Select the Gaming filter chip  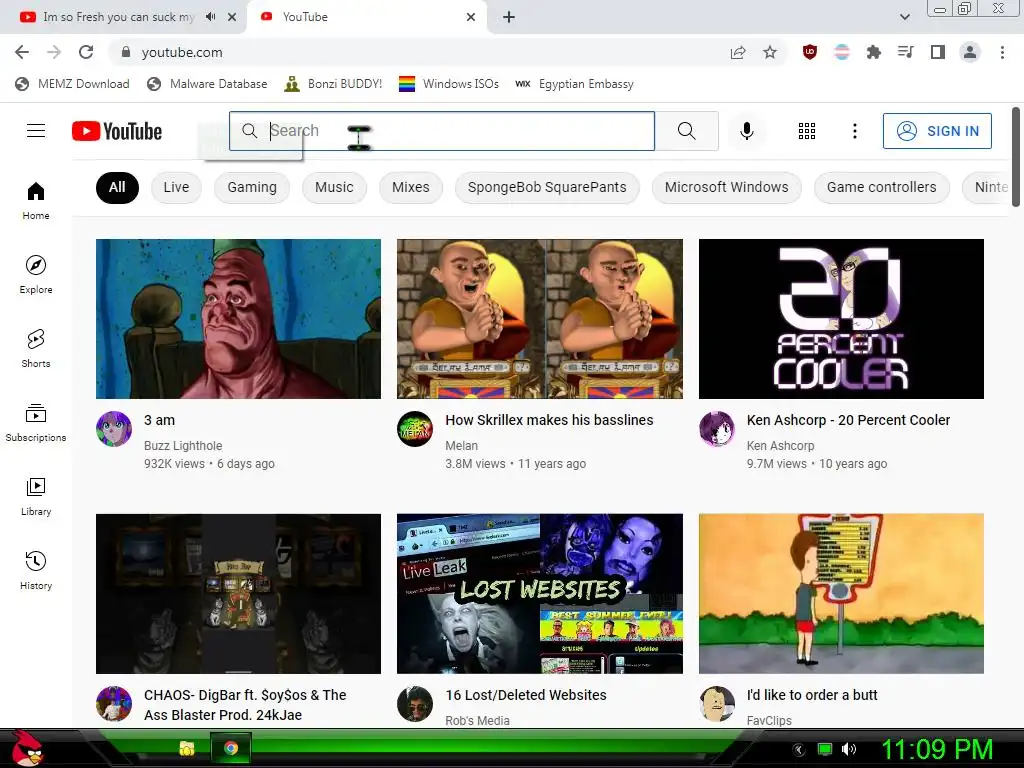tap(252, 187)
